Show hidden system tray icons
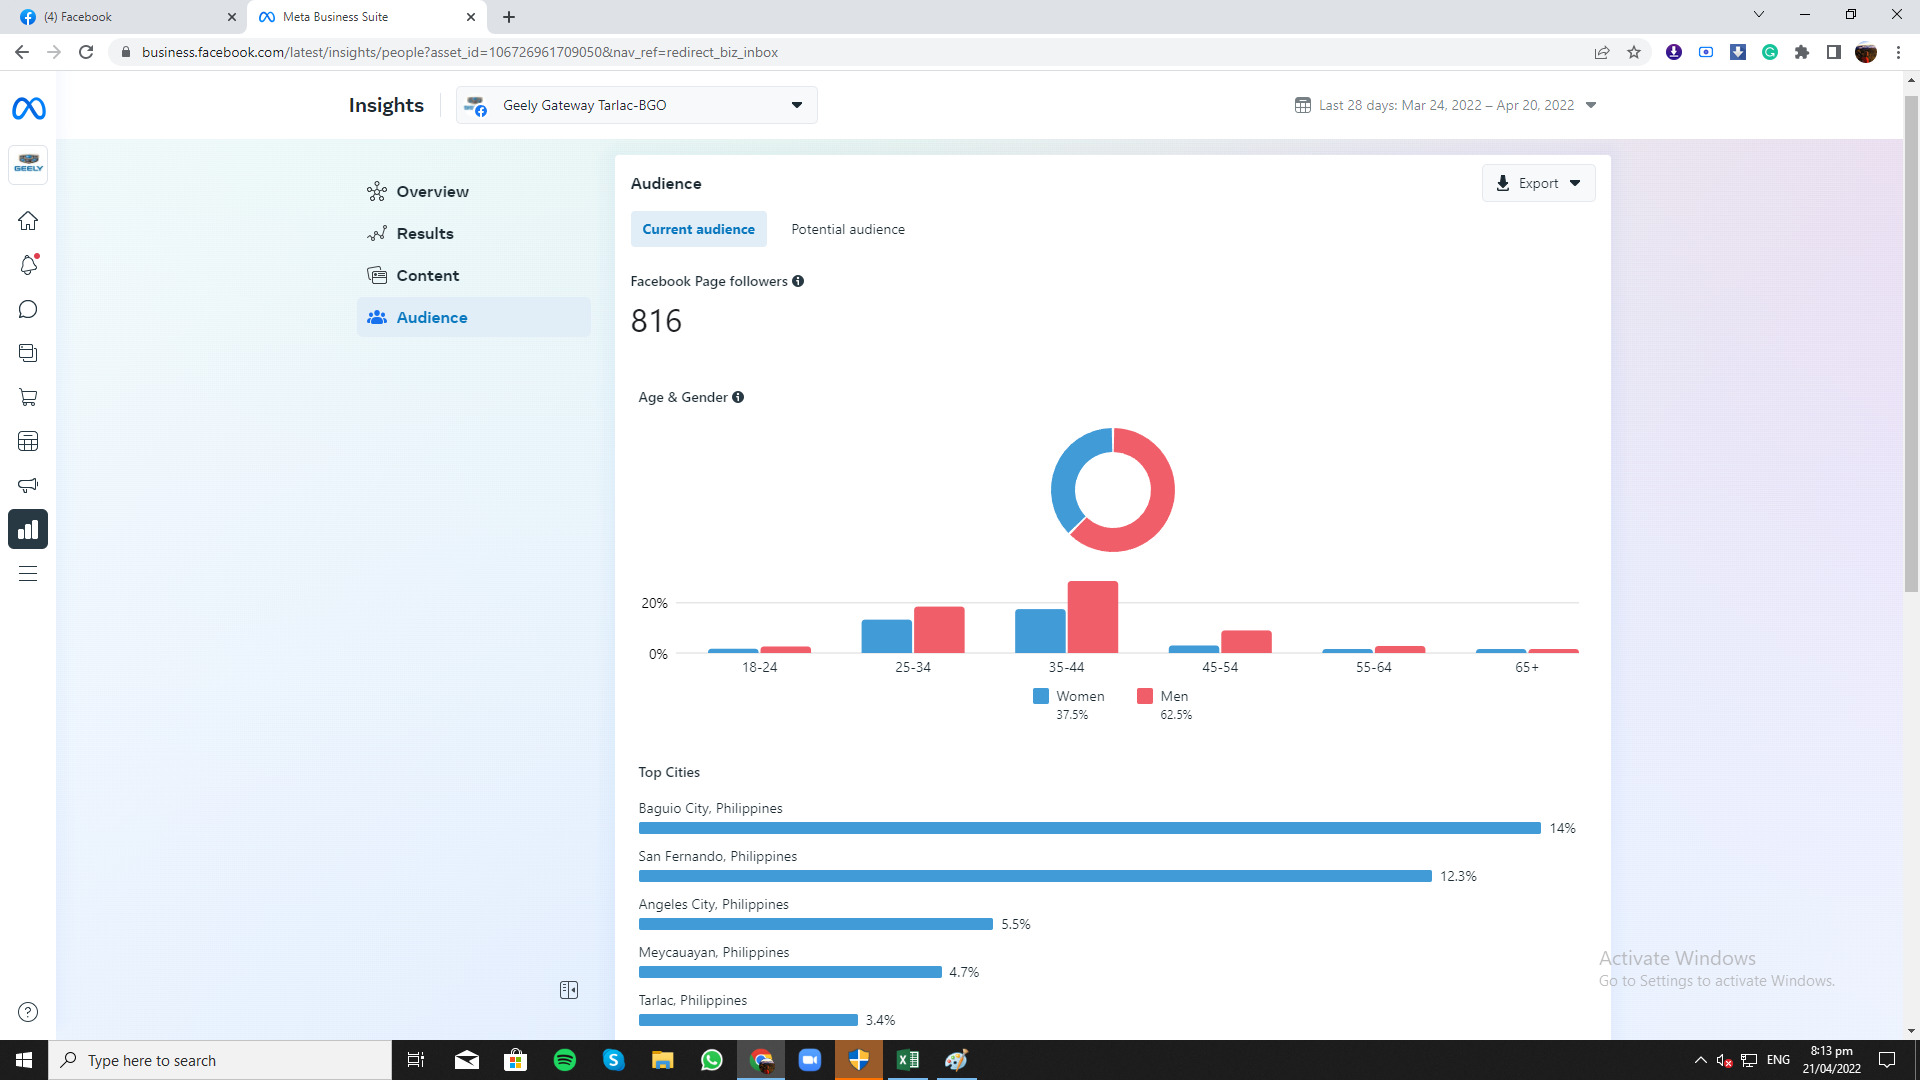The height and width of the screenshot is (1080, 1920). point(1700,1060)
